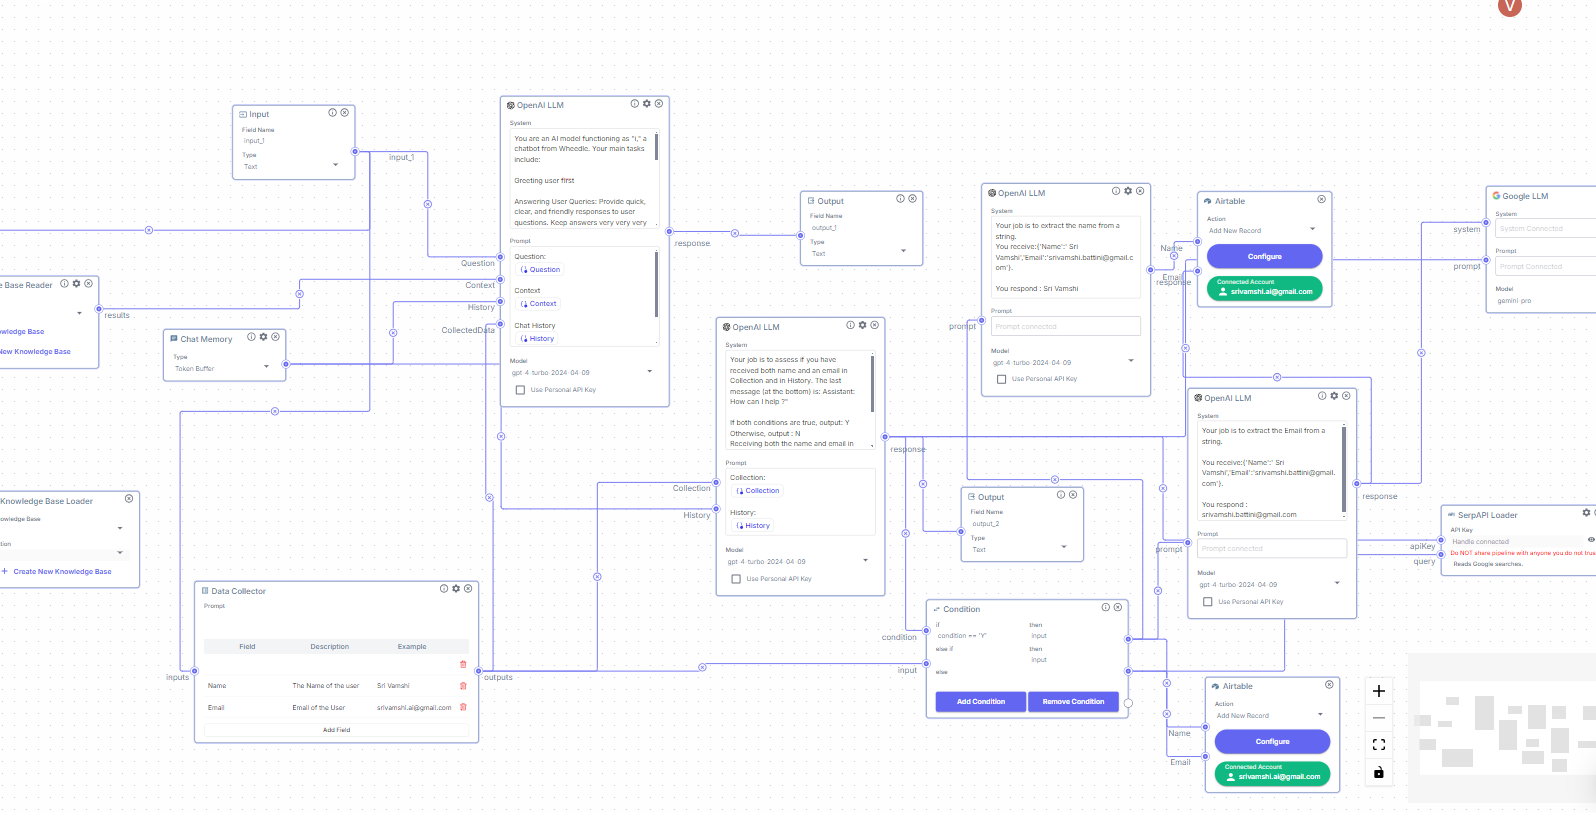Open model dropdown on email-extraction LLM

1271,584
